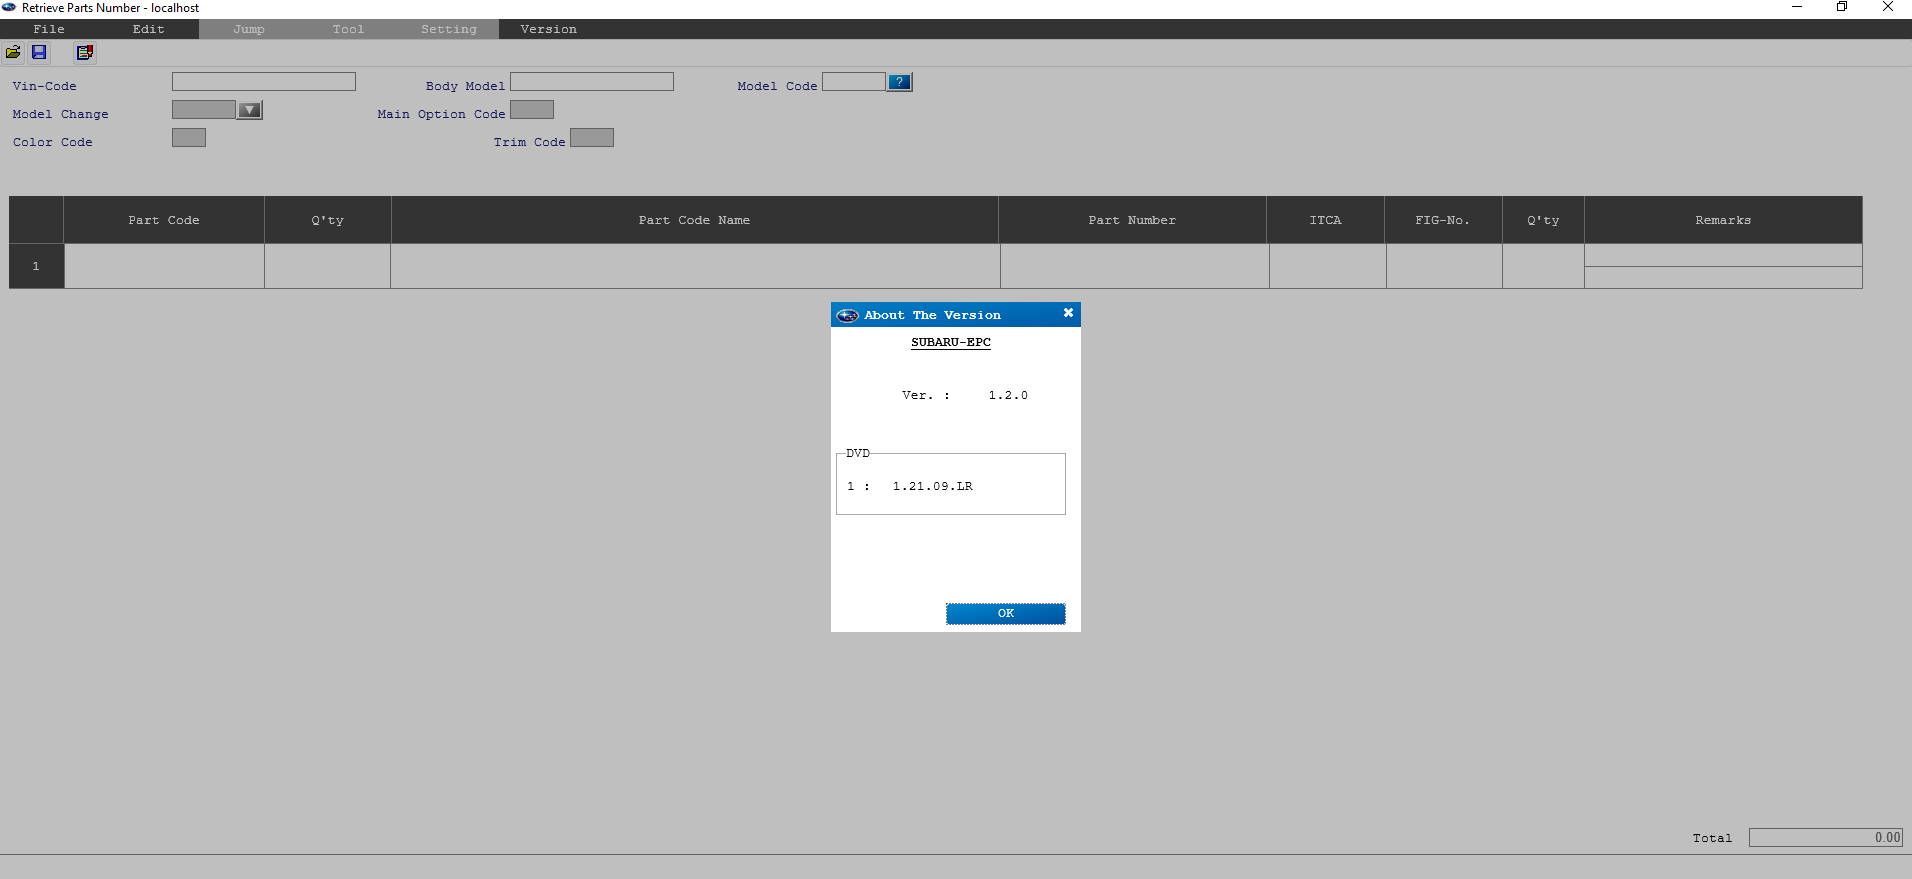This screenshot has width=1912, height=879.
Task: Open the Edit menu
Action: 149,29
